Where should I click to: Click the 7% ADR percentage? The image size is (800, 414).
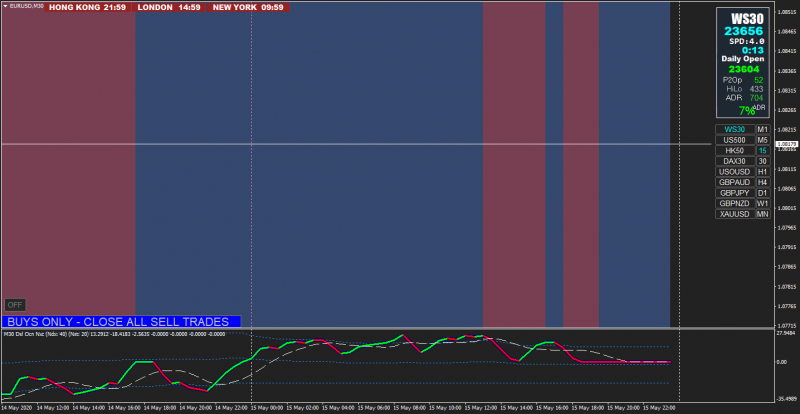point(747,110)
